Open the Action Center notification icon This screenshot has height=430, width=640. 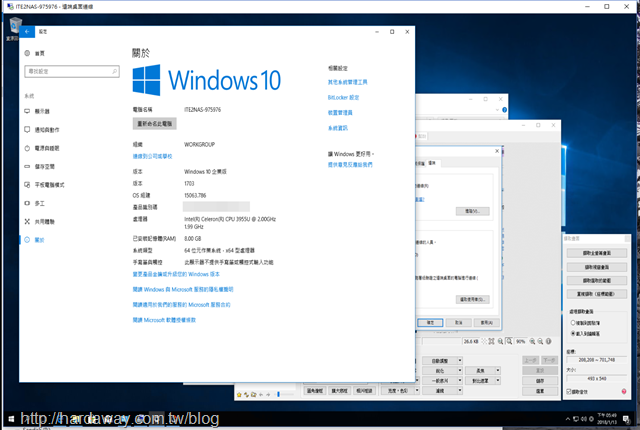(x=626, y=419)
